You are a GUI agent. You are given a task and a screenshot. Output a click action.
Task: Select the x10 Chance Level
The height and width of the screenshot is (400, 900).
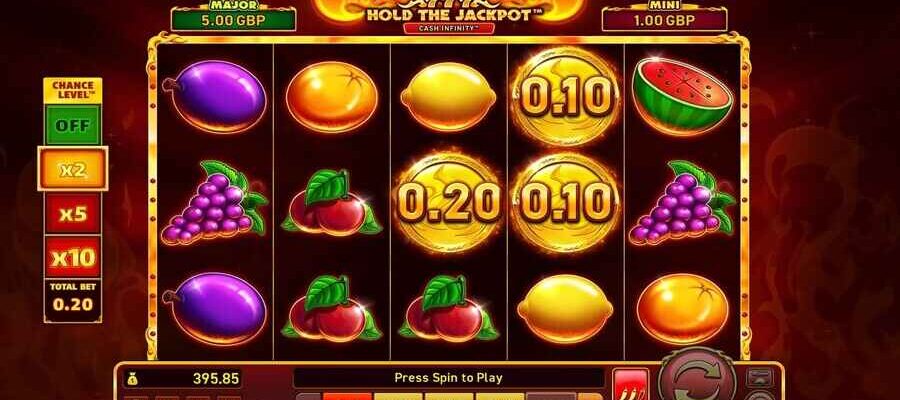[73, 257]
